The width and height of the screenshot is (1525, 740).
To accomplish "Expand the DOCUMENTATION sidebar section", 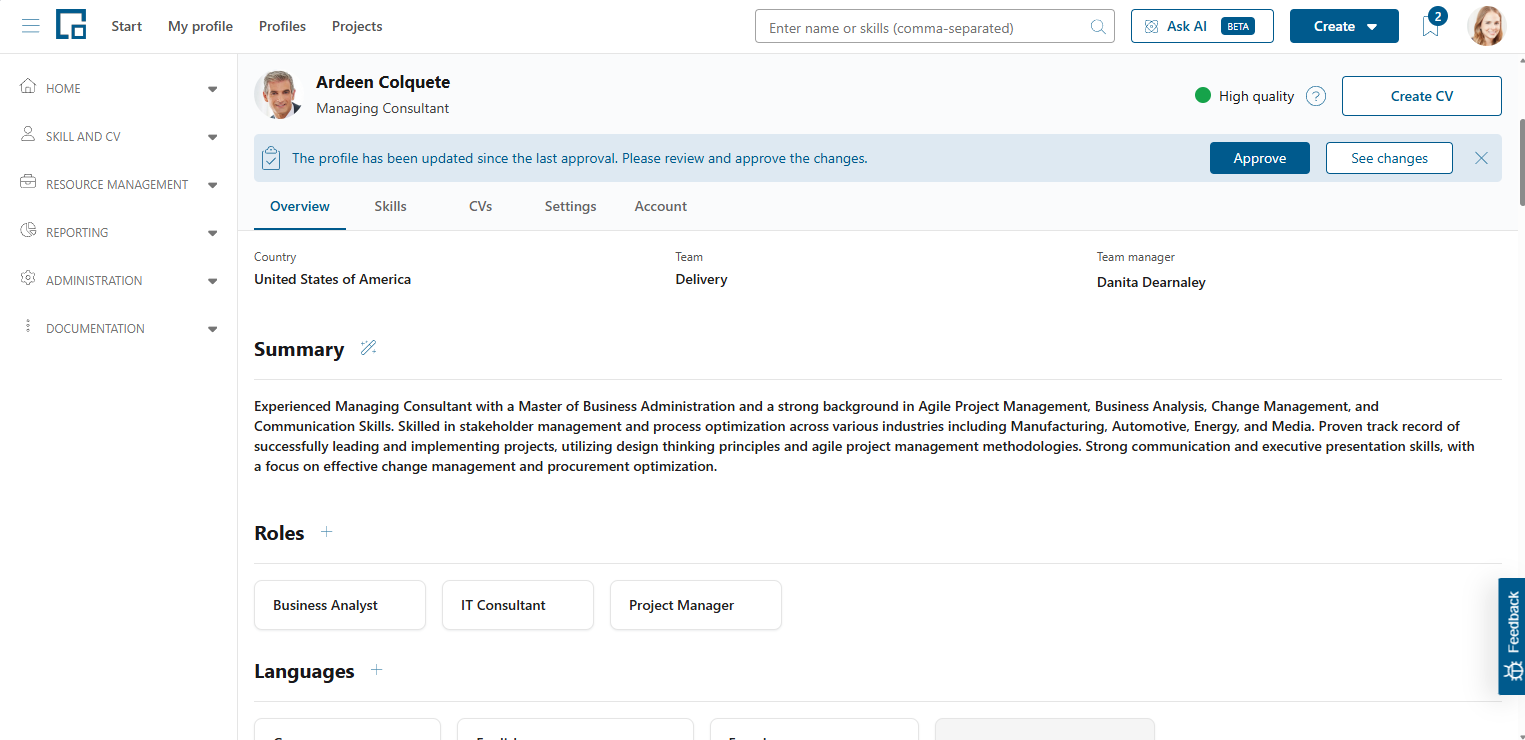I will coord(212,329).
